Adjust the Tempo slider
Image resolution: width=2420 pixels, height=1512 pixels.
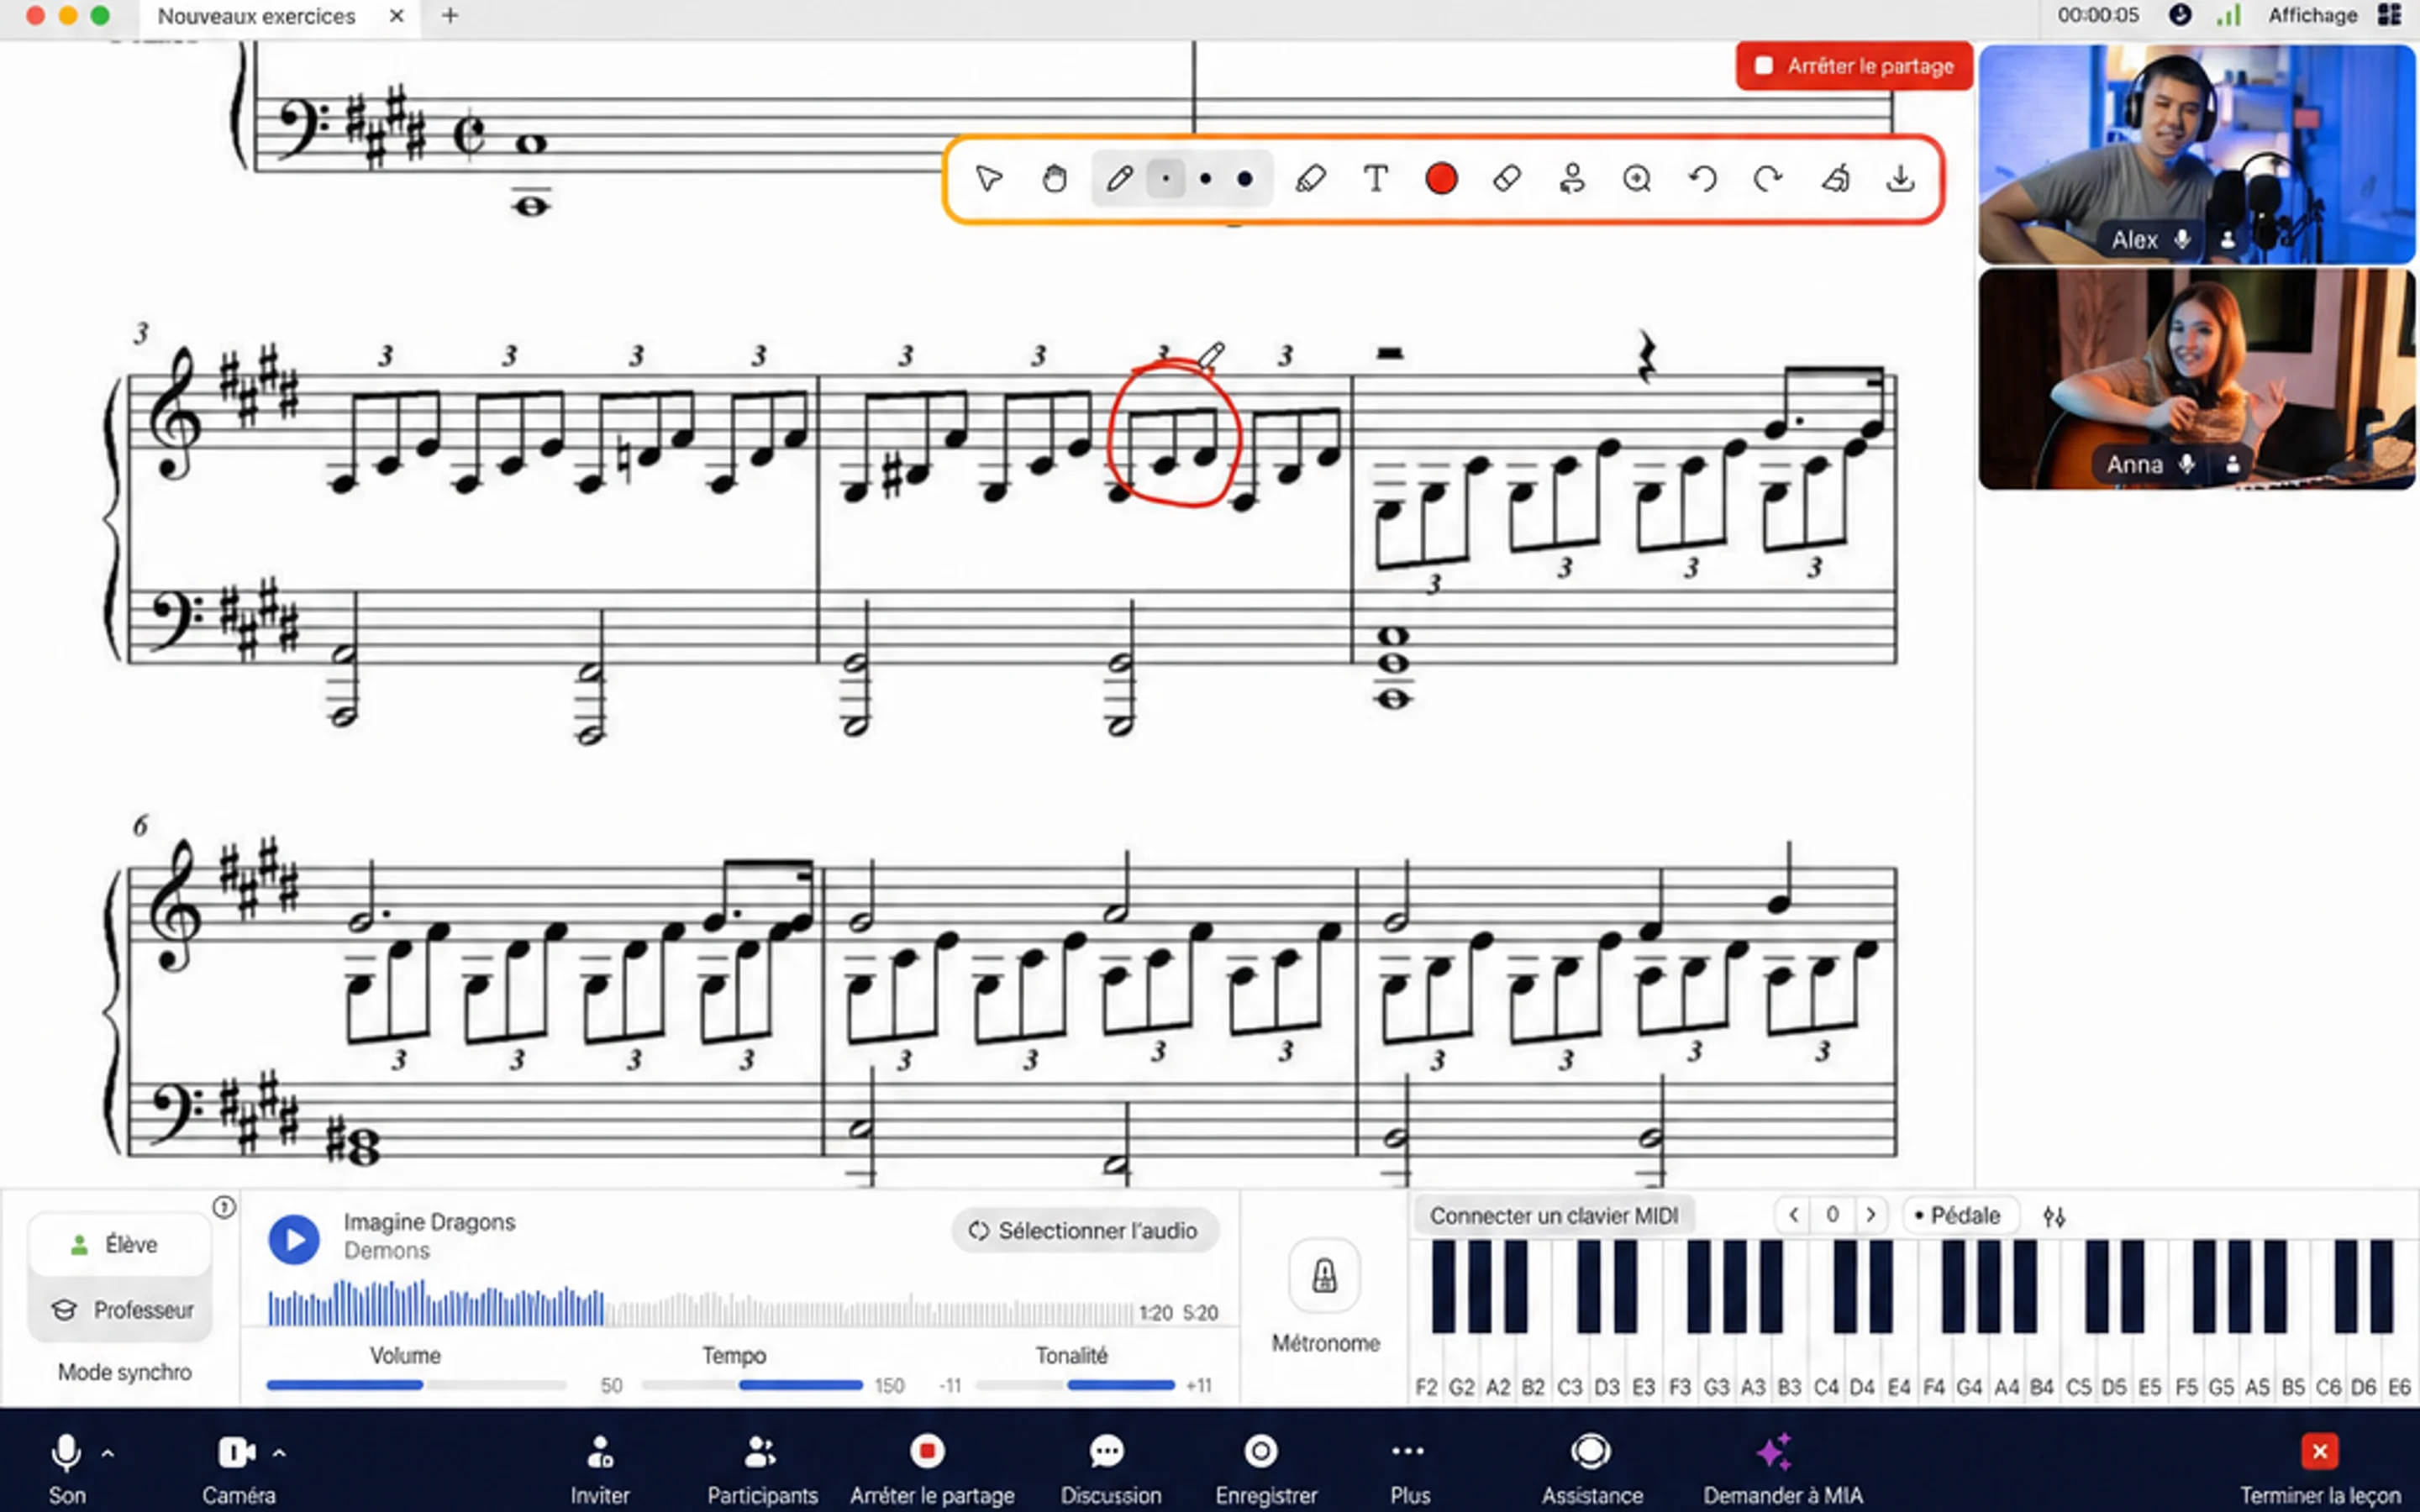pyautogui.click(x=753, y=1385)
